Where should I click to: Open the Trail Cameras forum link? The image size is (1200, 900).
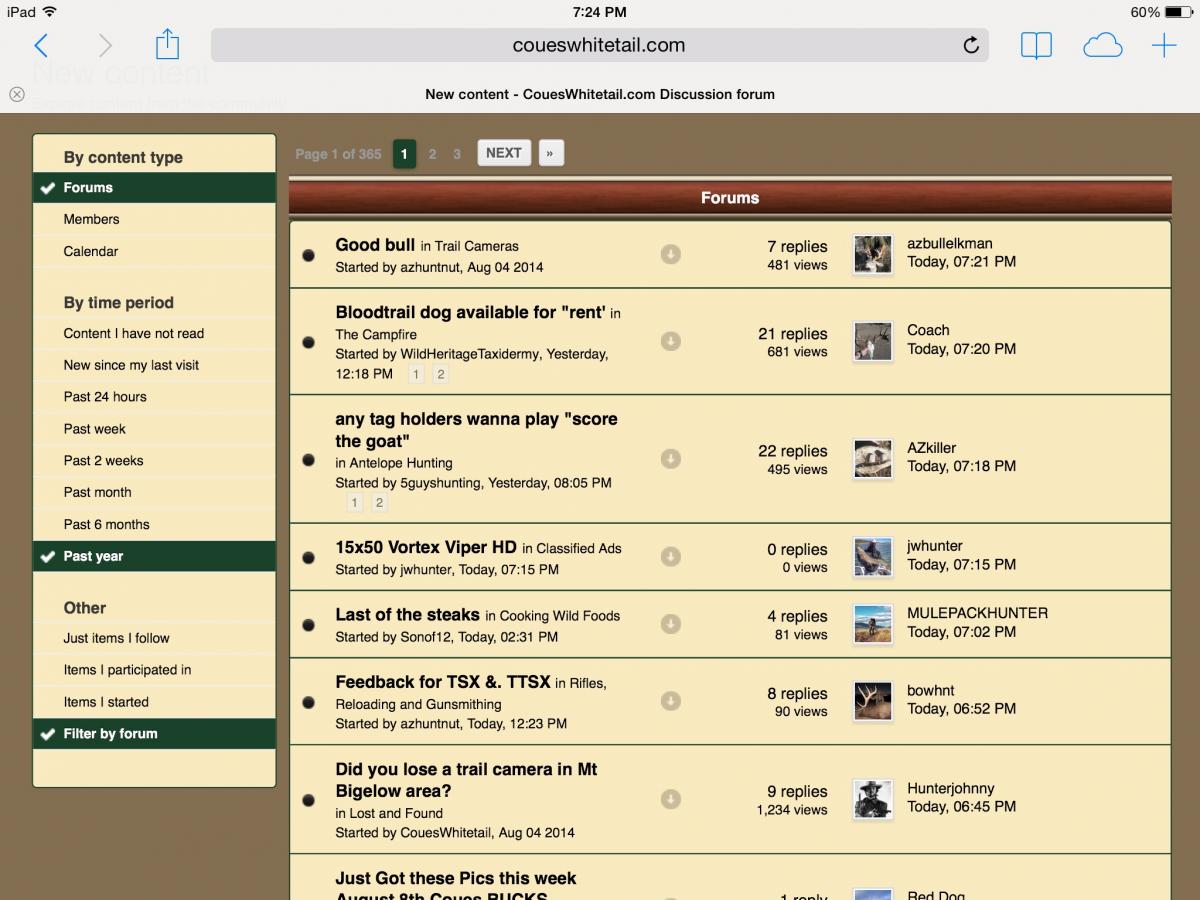(477, 246)
